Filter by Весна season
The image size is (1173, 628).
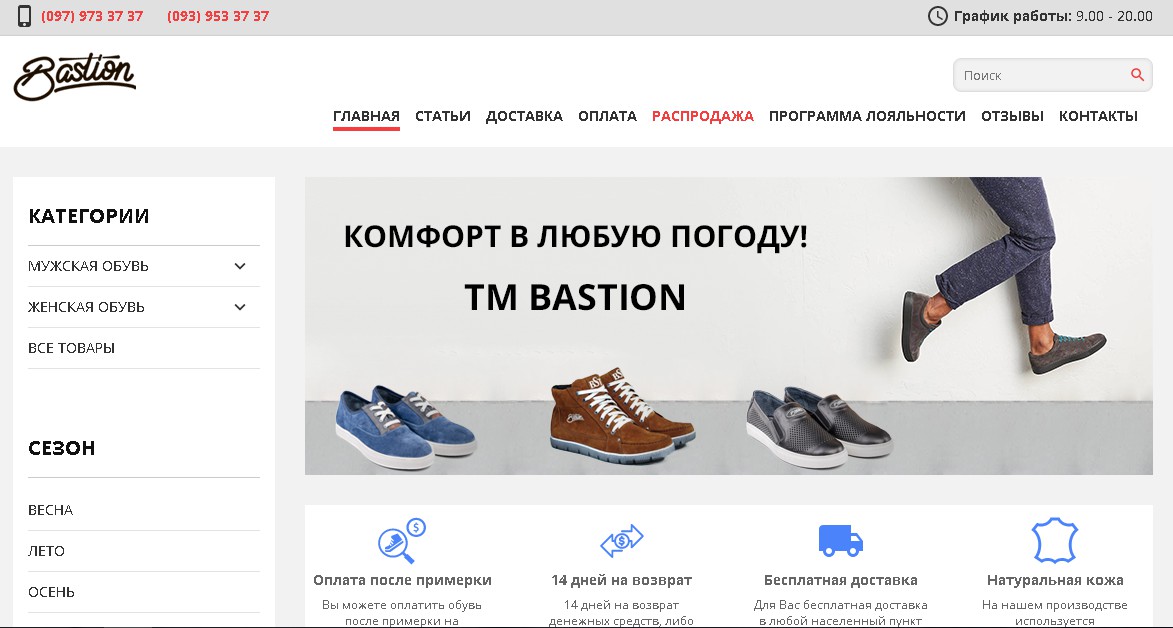click(50, 510)
